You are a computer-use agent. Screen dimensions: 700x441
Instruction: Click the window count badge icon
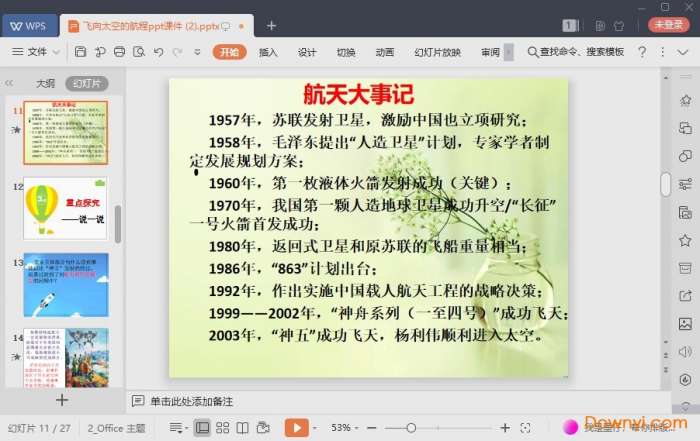[570, 26]
